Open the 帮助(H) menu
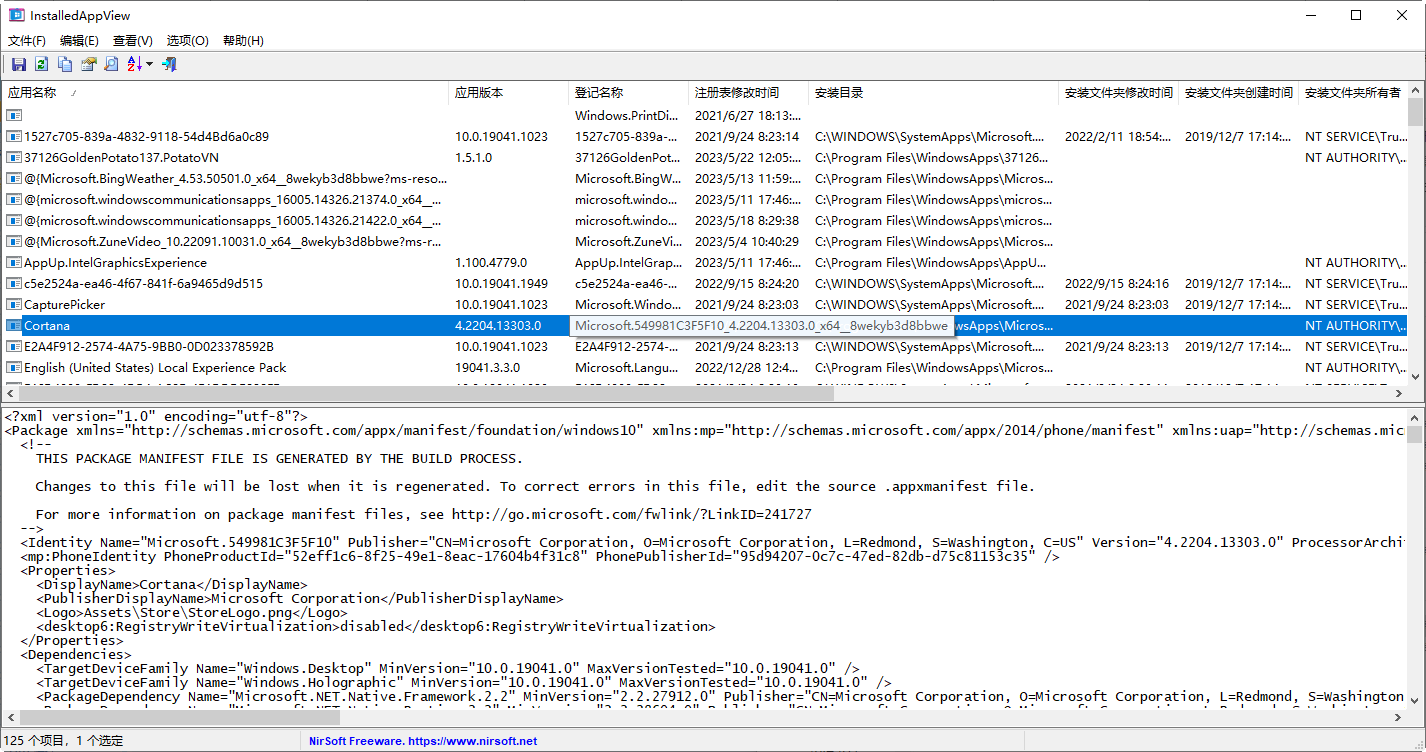The height and width of the screenshot is (752, 1426). click(x=243, y=41)
